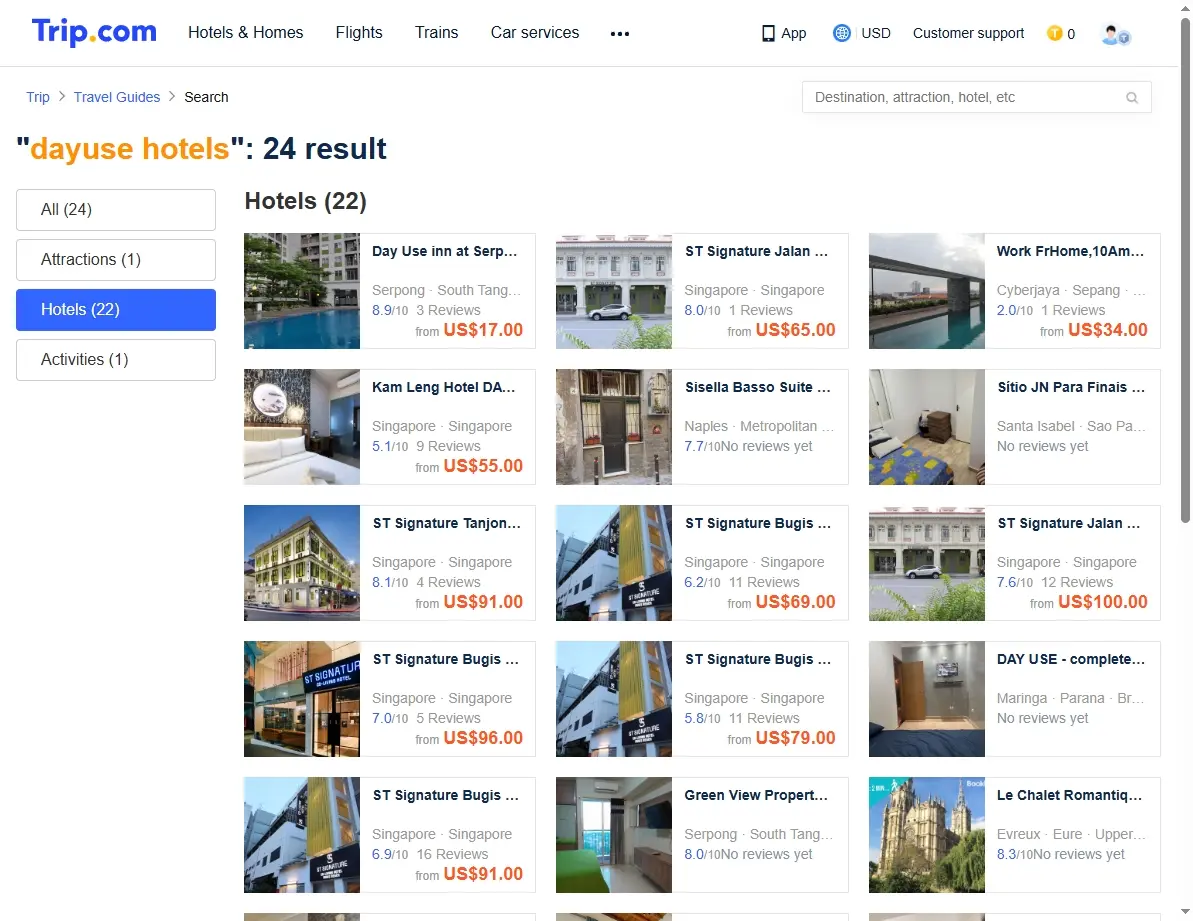Open the more menu ellipsis icon
Viewport: 1193px width, 921px height.
(x=620, y=33)
